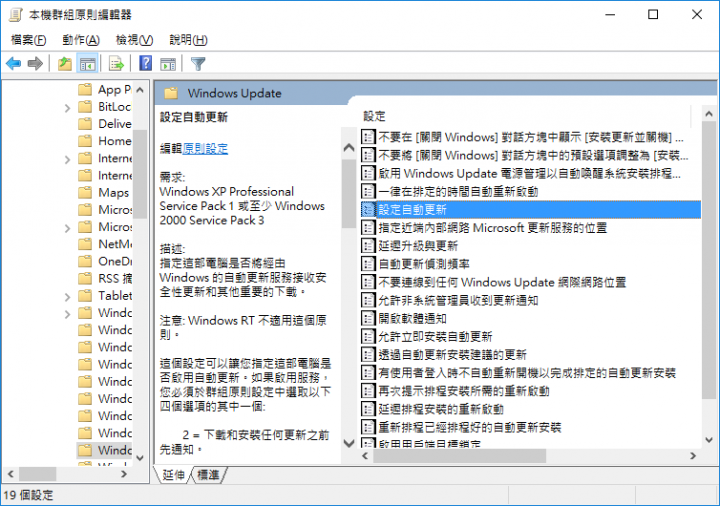Expand the BitLoc tree node
This screenshot has width=720, height=506.
tap(67, 108)
